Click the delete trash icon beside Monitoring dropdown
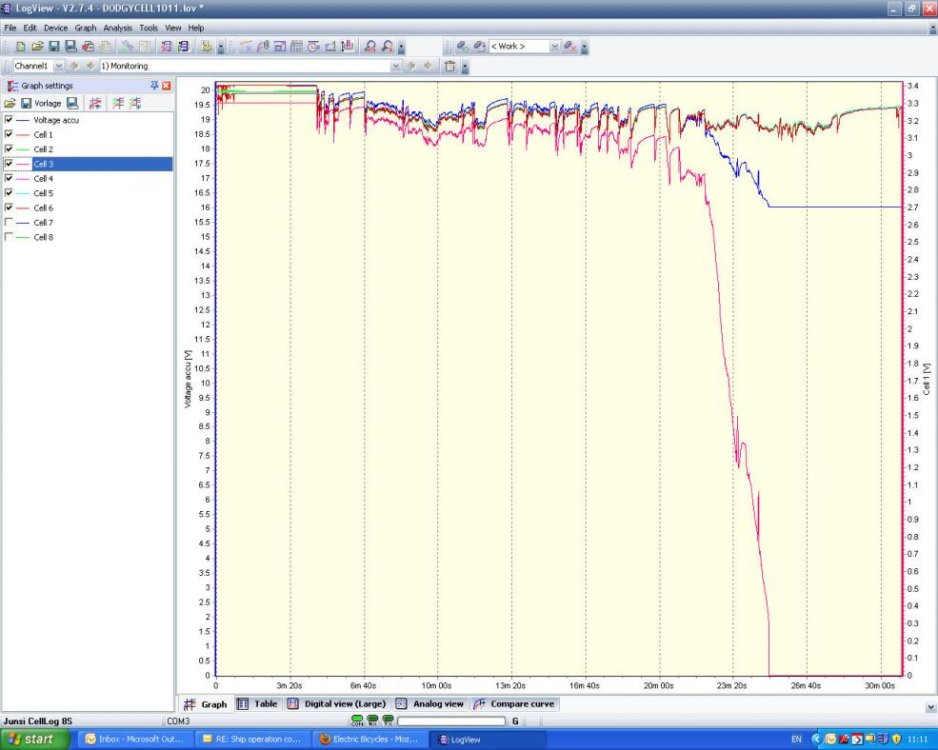The image size is (938, 750). [450, 66]
